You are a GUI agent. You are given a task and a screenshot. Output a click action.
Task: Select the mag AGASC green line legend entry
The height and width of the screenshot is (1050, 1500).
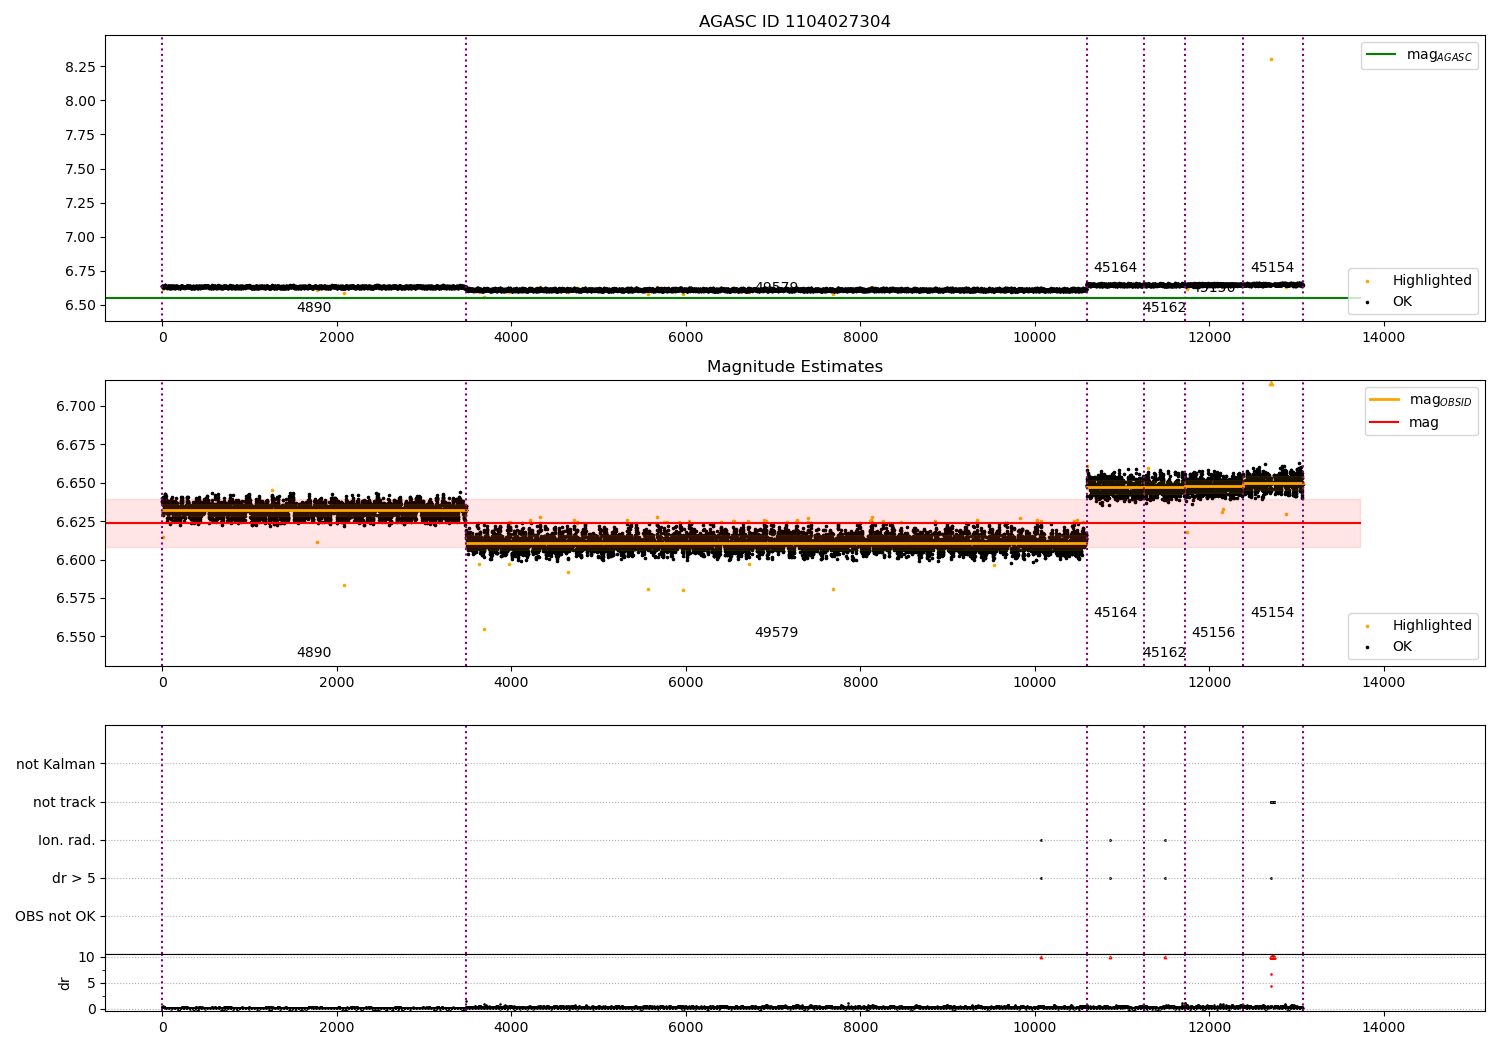click(1419, 55)
